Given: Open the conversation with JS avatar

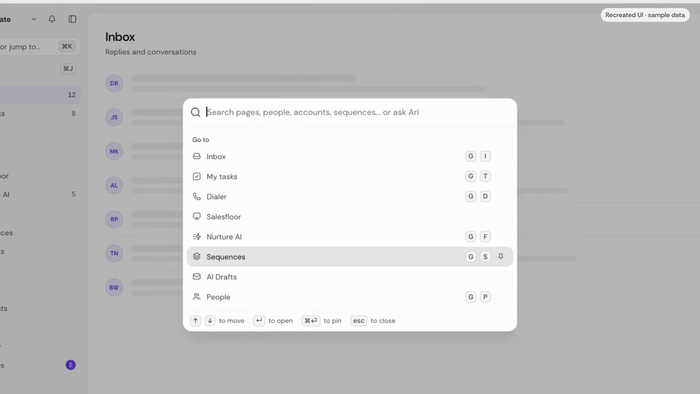Looking at the screenshot, I should (x=114, y=117).
